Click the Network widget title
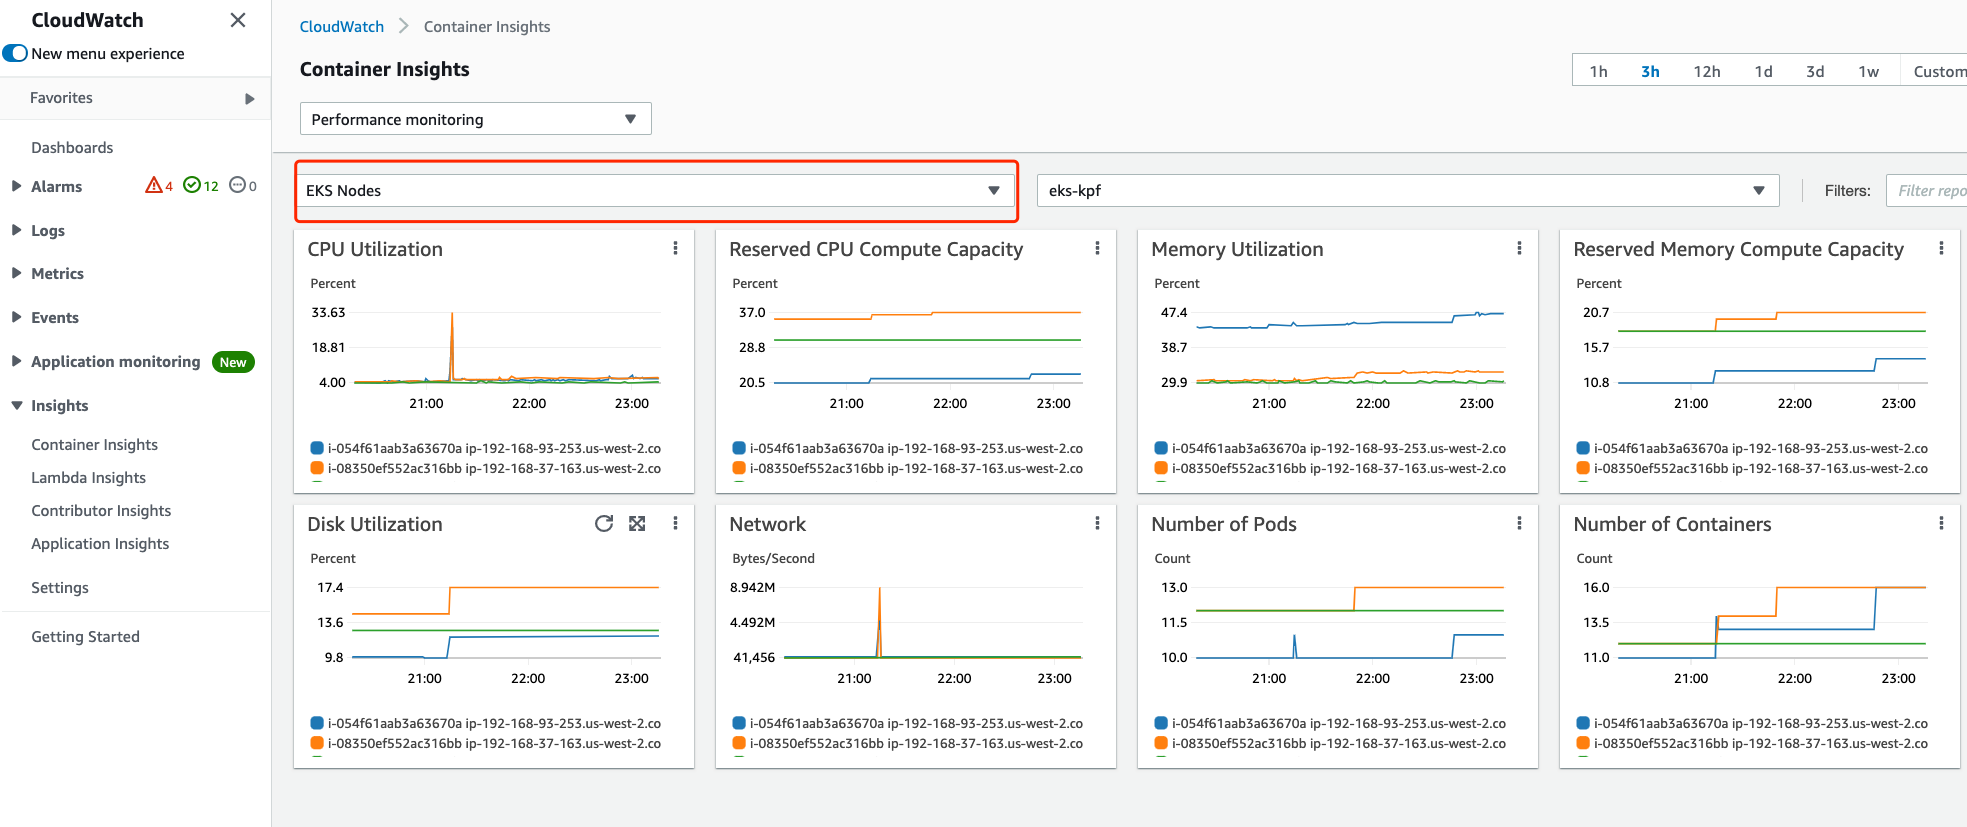Image resolution: width=1967 pixels, height=827 pixels. [767, 524]
